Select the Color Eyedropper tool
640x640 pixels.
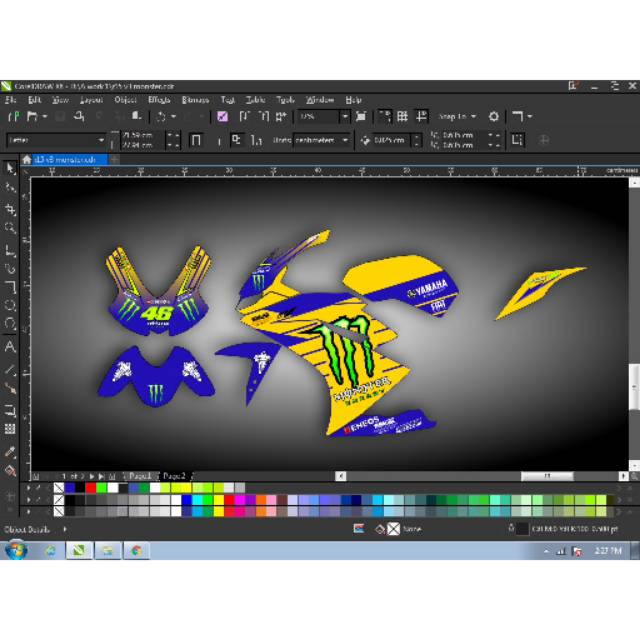pos(10,452)
